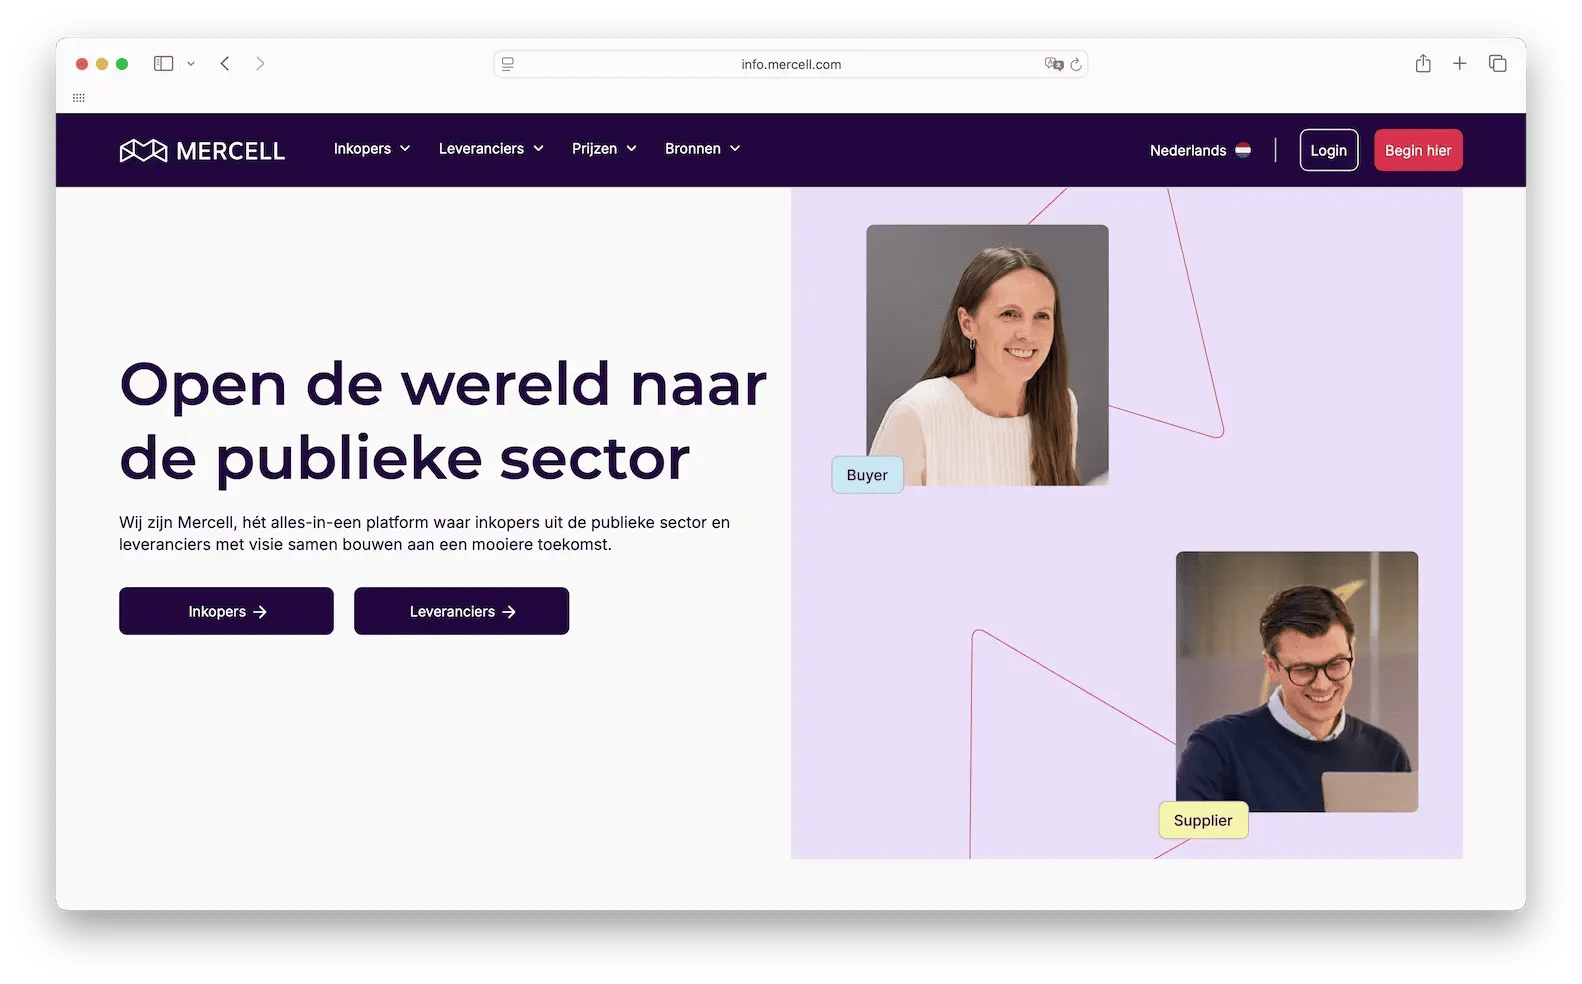Viewport: 1582px width, 984px height.
Task: Go back with the browser back arrow
Action: pyautogui.click(x=225, y=63)
